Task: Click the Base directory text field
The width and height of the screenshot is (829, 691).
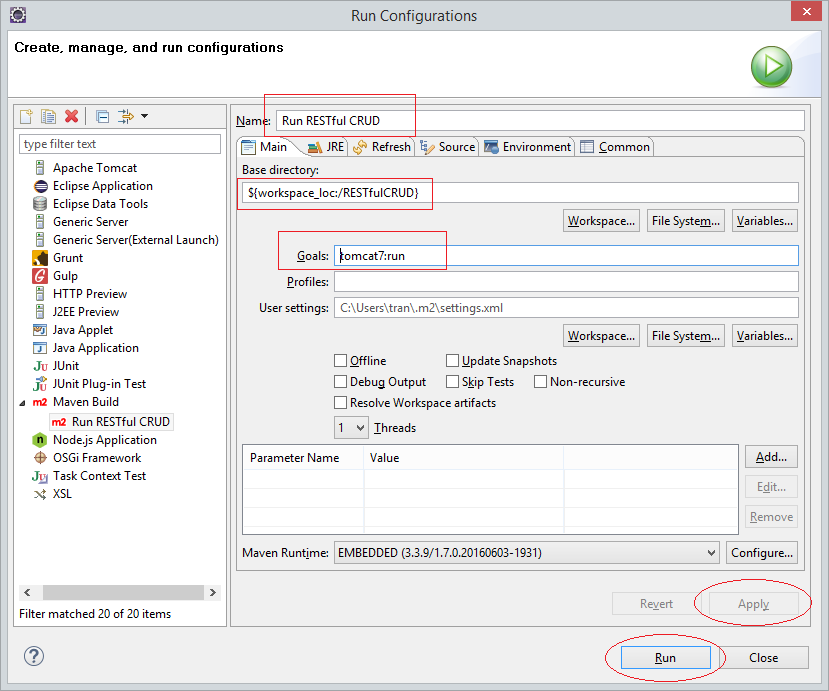Action: coord(520,192)
